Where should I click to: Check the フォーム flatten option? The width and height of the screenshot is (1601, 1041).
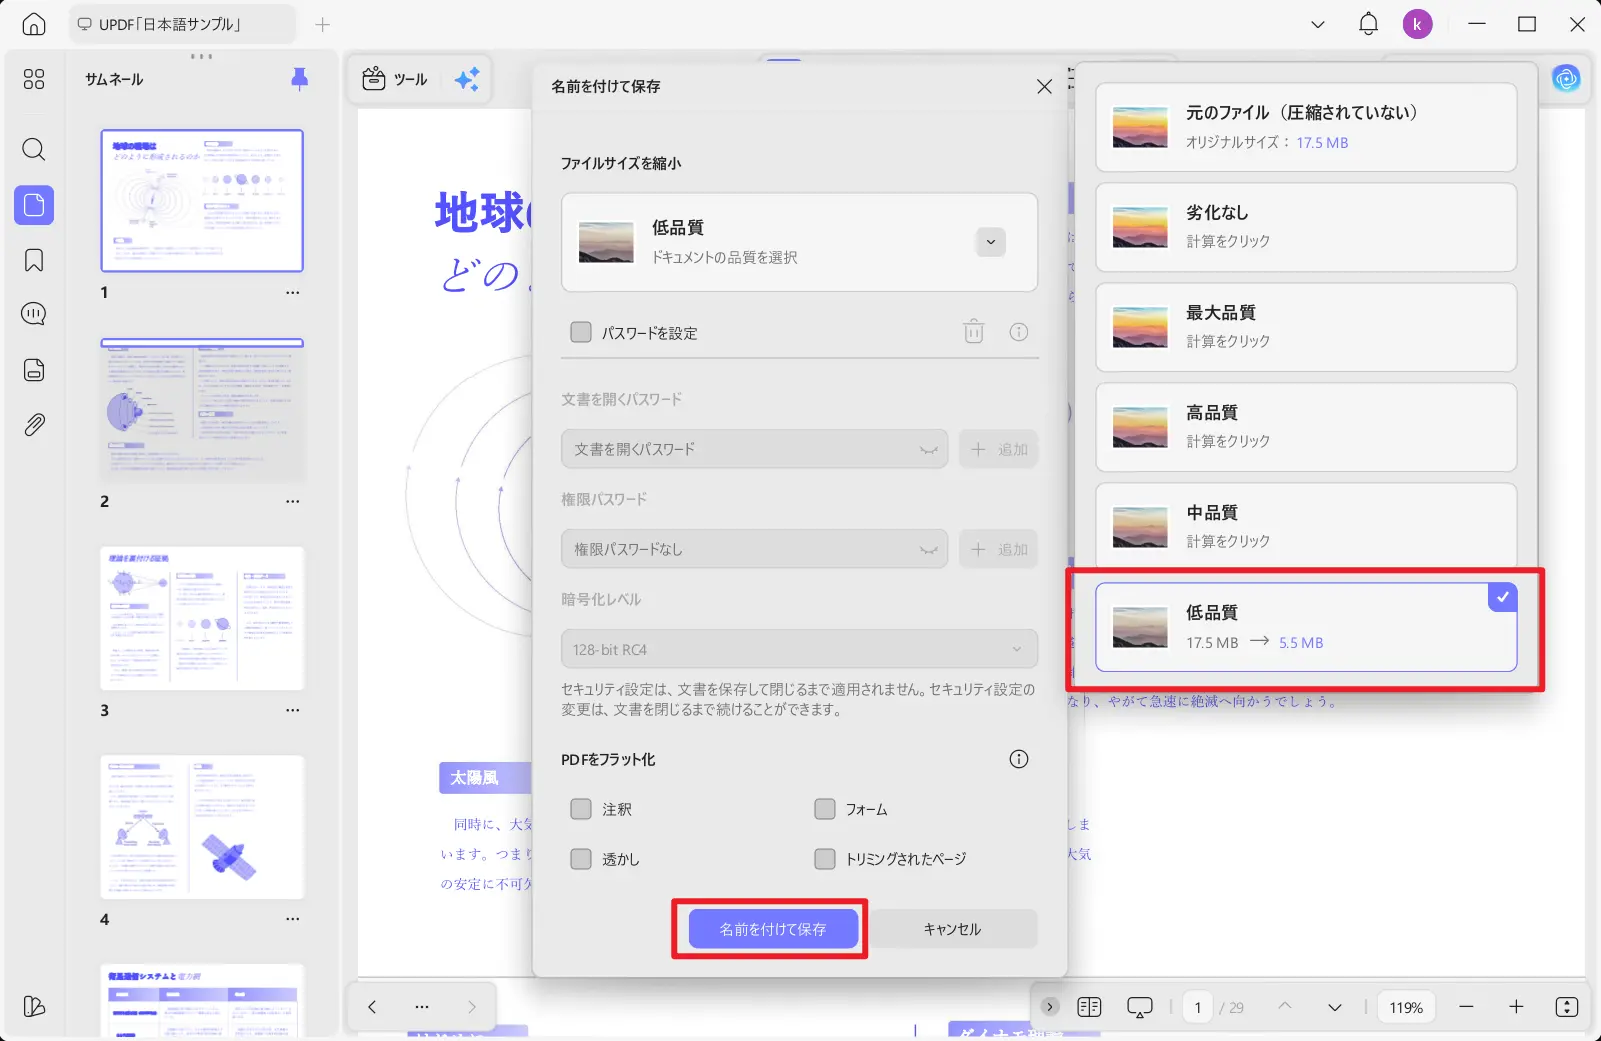[x=825, y=809]
